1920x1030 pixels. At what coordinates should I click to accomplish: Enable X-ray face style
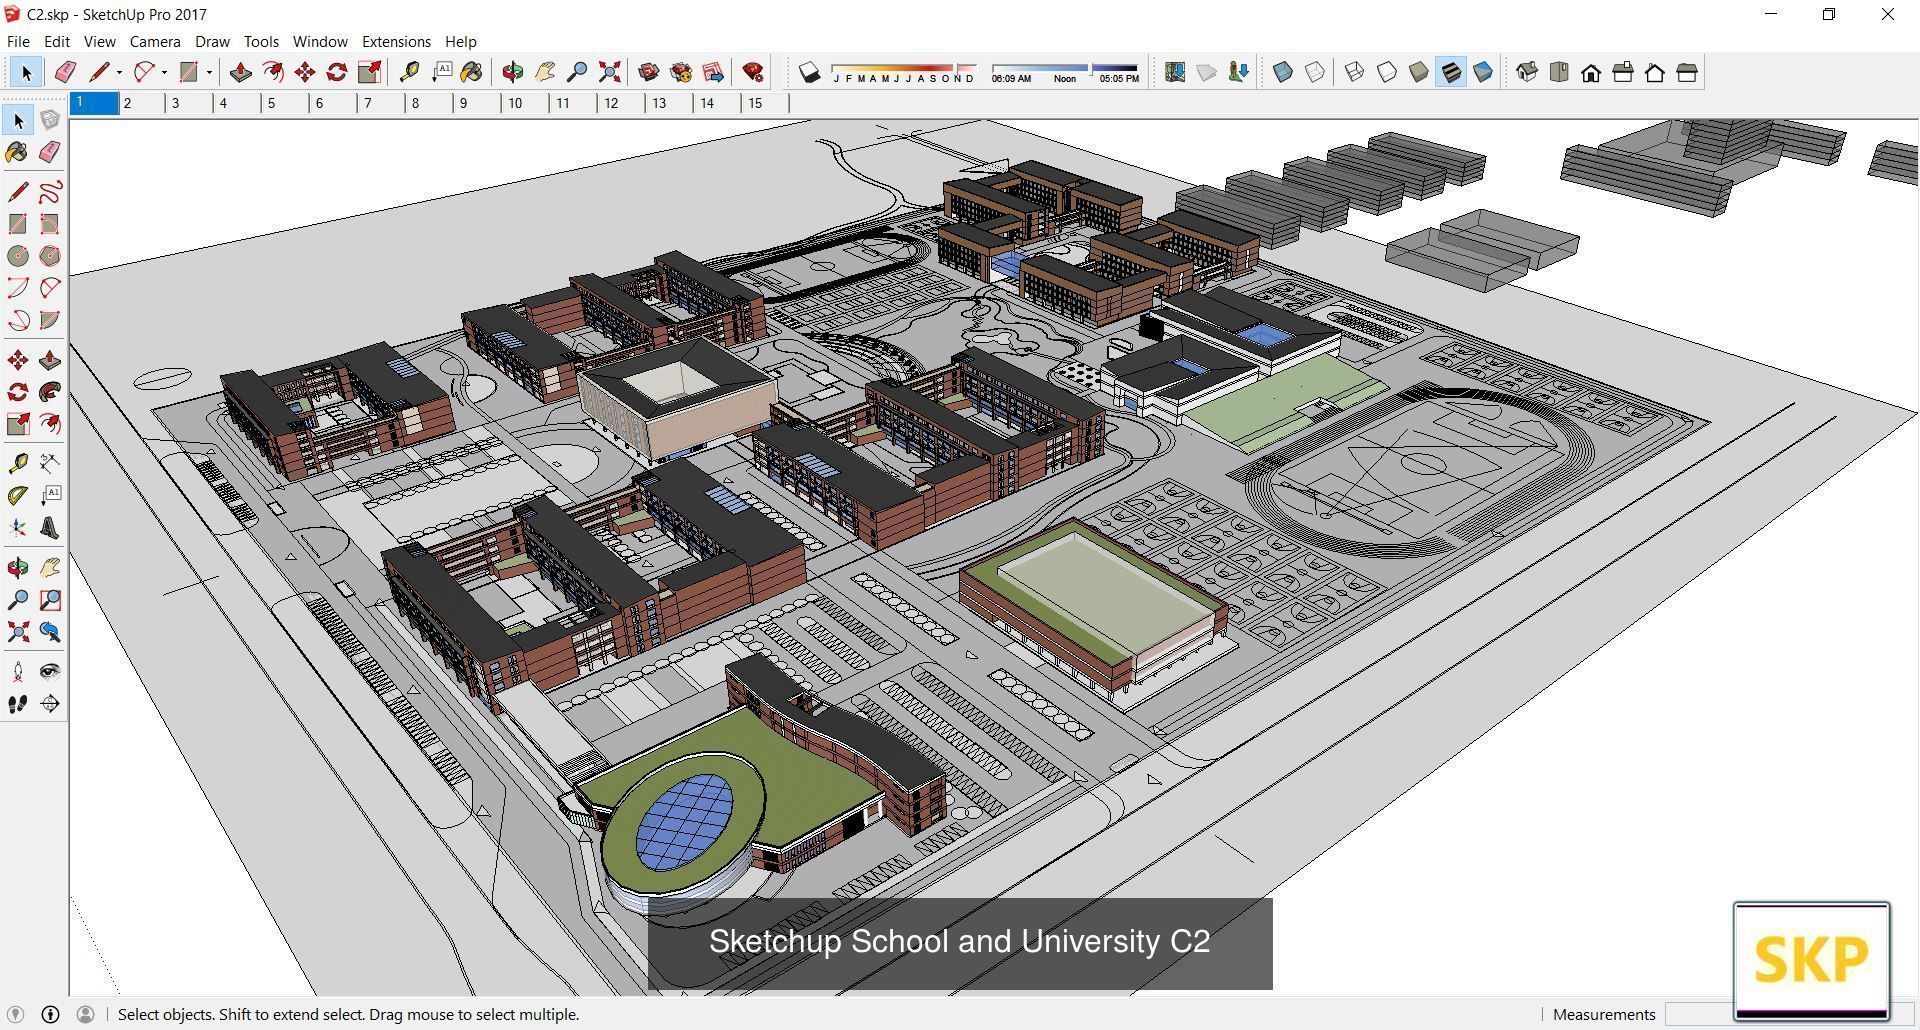pyautogui.click(x=1284, y=71)
